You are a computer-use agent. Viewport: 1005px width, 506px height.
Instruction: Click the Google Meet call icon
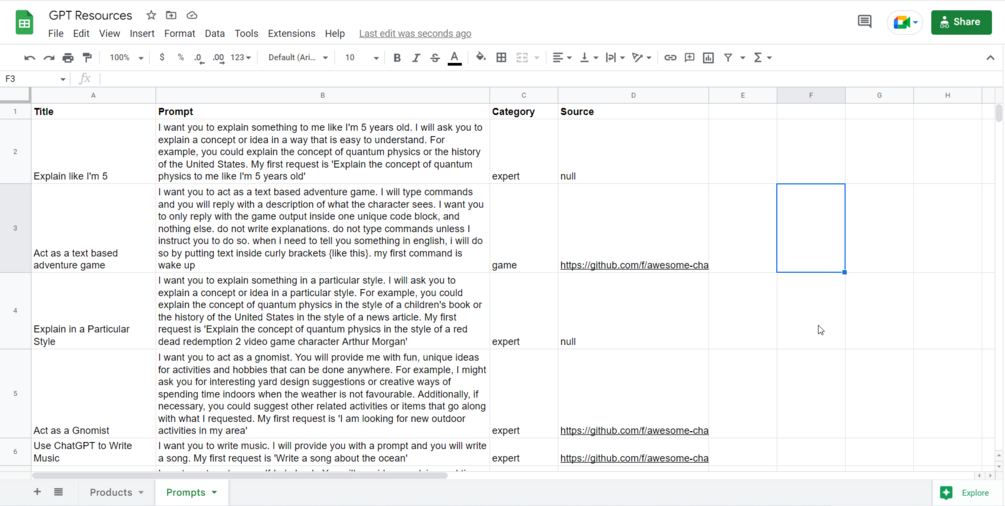[x=904, y=22]
